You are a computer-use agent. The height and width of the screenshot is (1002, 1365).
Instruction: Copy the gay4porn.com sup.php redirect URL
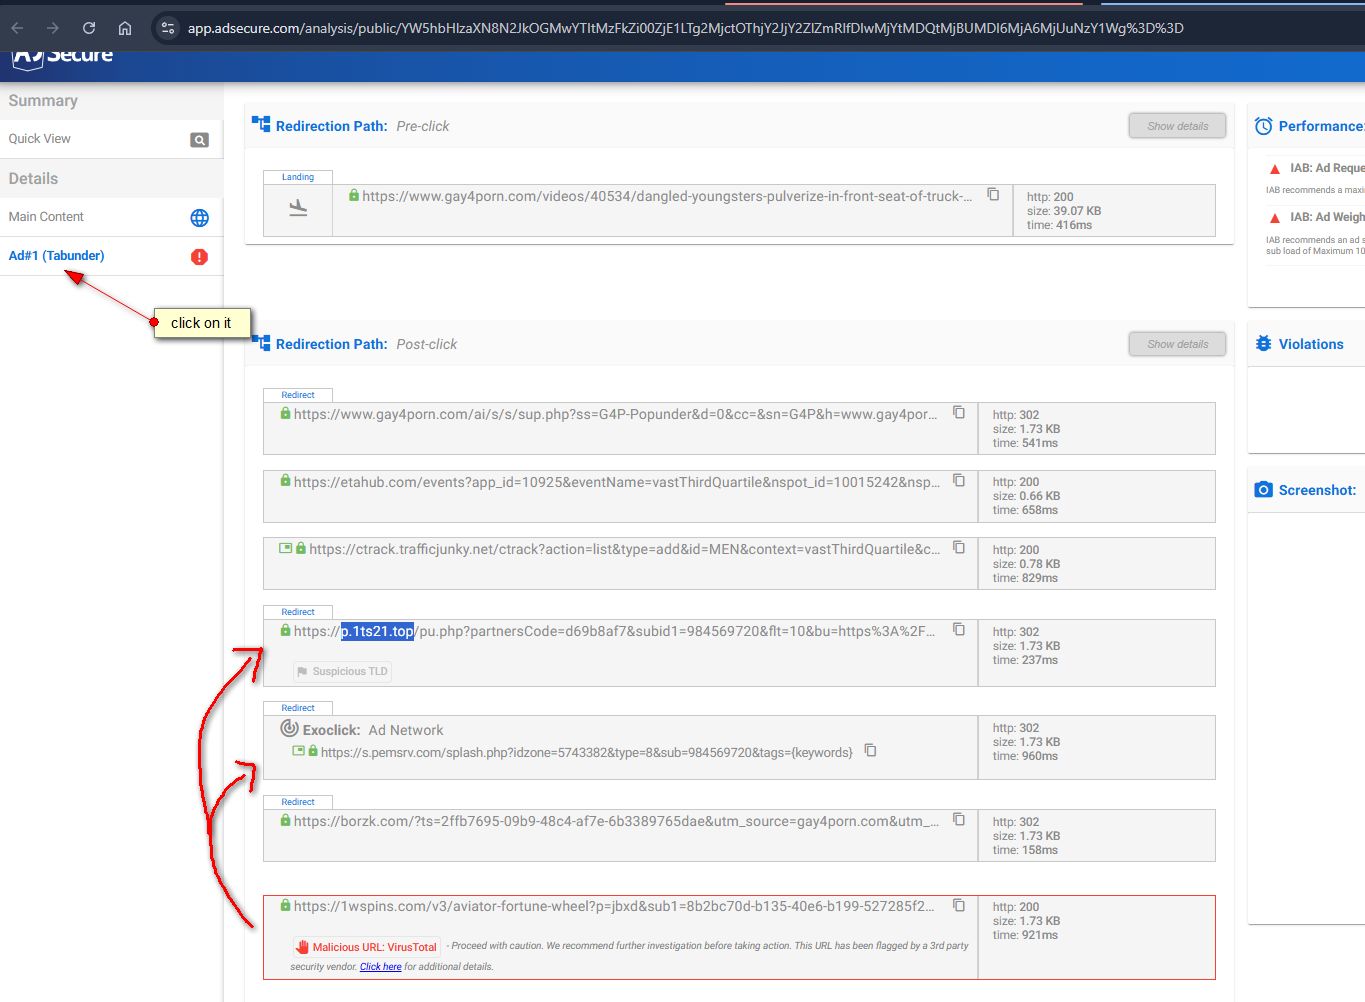(959, 413)
